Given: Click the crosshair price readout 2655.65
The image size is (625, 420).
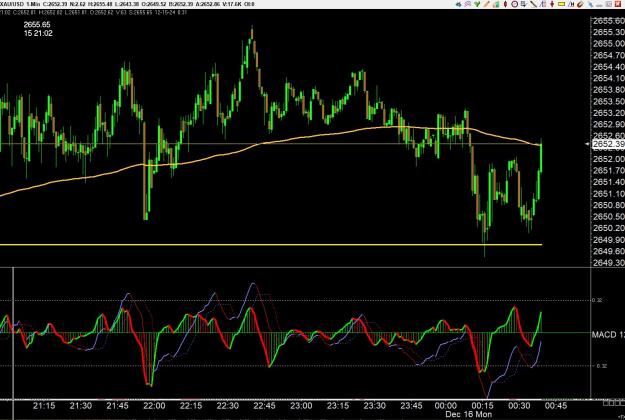Looking at the screenshot, I should [37, 25].
